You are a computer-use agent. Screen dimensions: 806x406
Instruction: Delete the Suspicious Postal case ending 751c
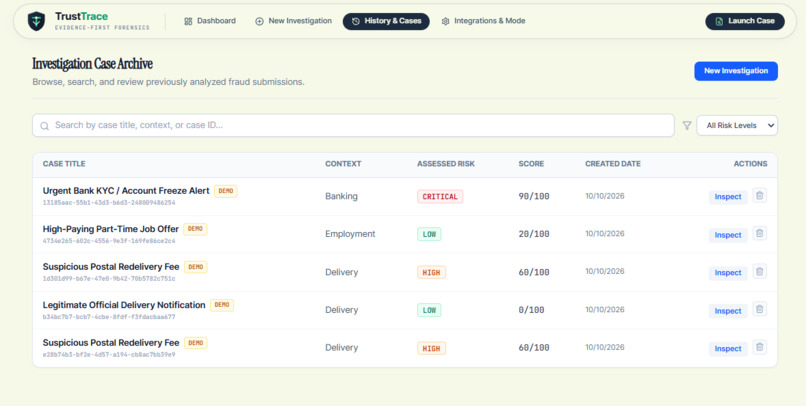760,271
